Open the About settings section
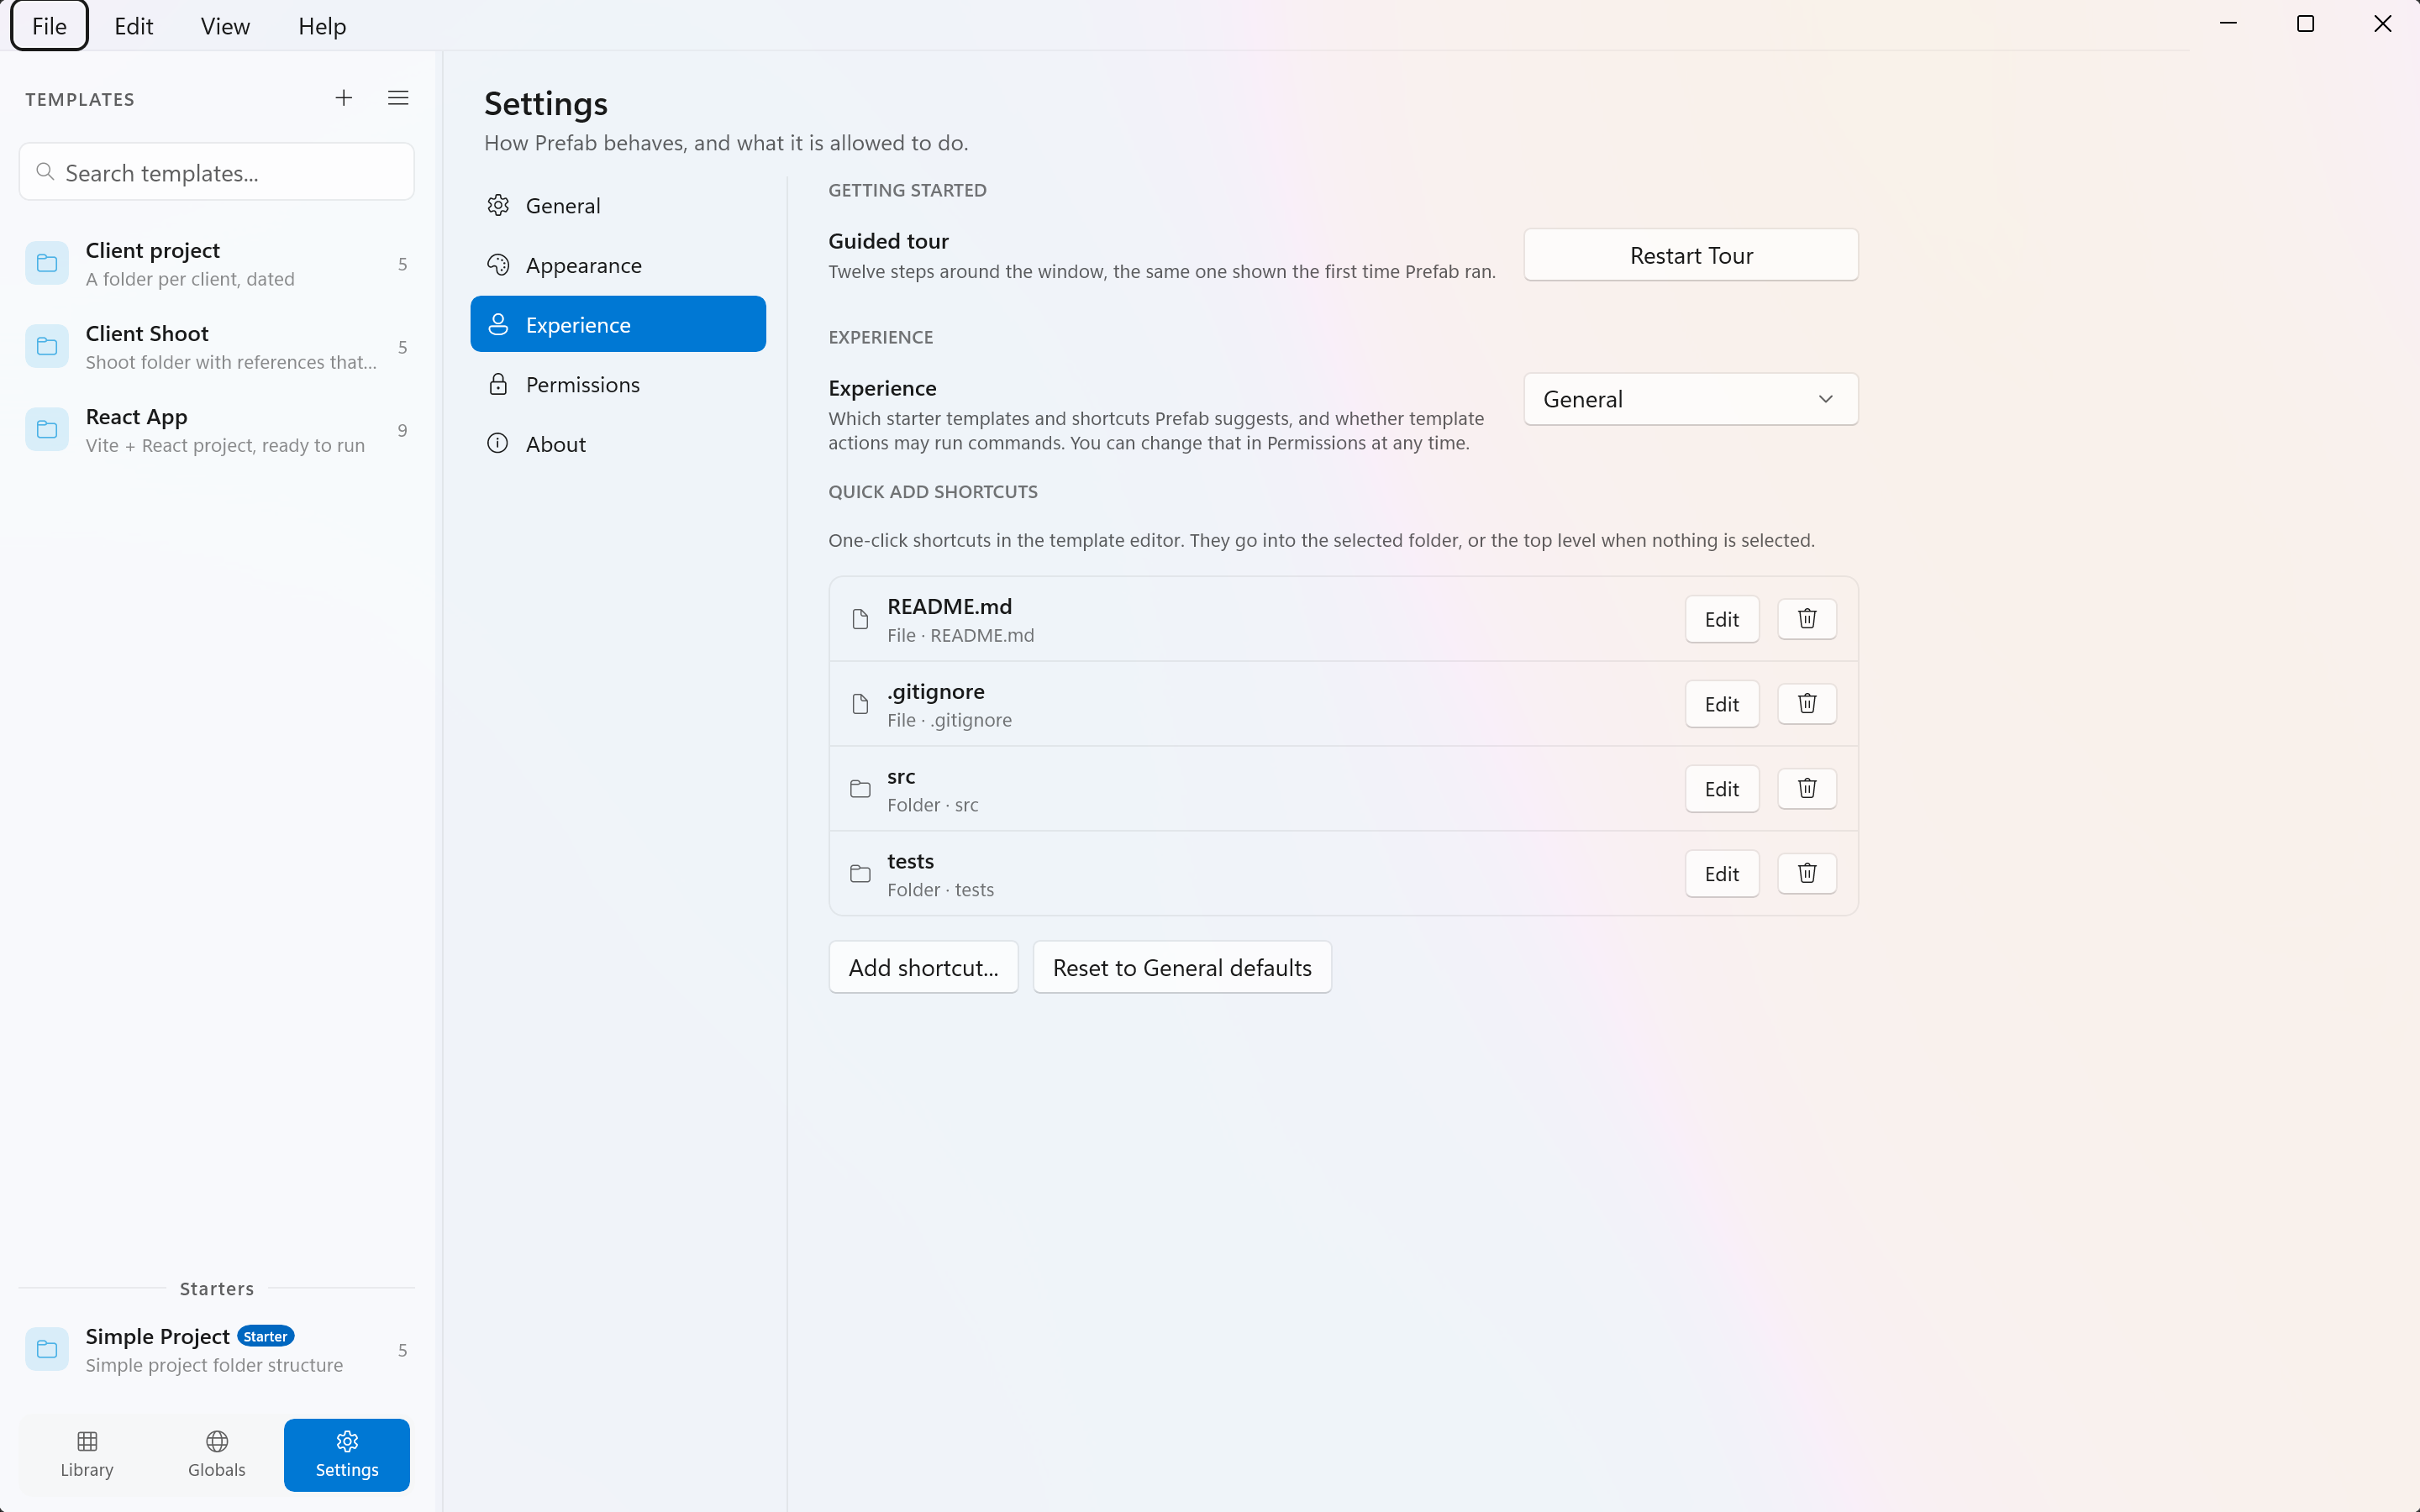Viewport: 2420px width, 1512px height. coord(618,444)
